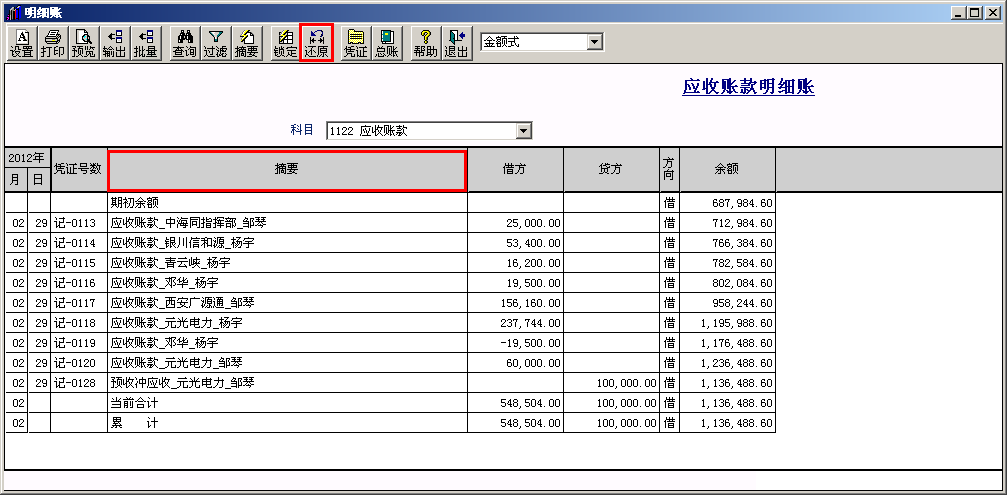Image resolution: width=1007 pixels, height=495 pixels.
Task: Click summary 应收账款_元光电力_杨宇
Action: point(177,322)
